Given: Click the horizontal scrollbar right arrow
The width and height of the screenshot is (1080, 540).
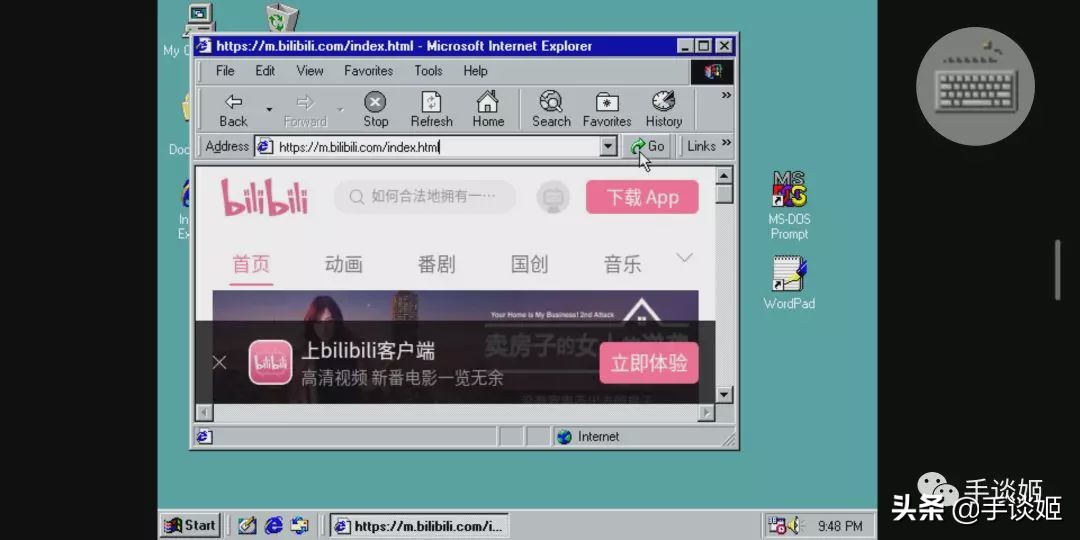Looking at the screenshot, I should point(707,412).
